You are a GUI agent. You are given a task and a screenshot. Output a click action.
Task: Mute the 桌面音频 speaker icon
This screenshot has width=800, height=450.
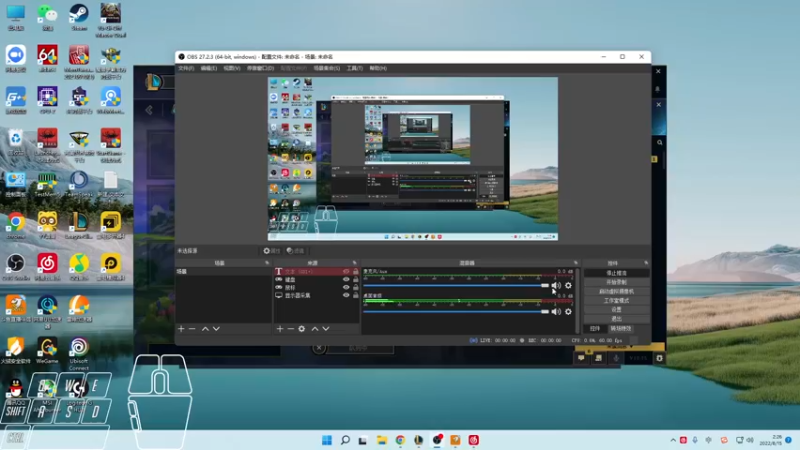coord(556,311)
